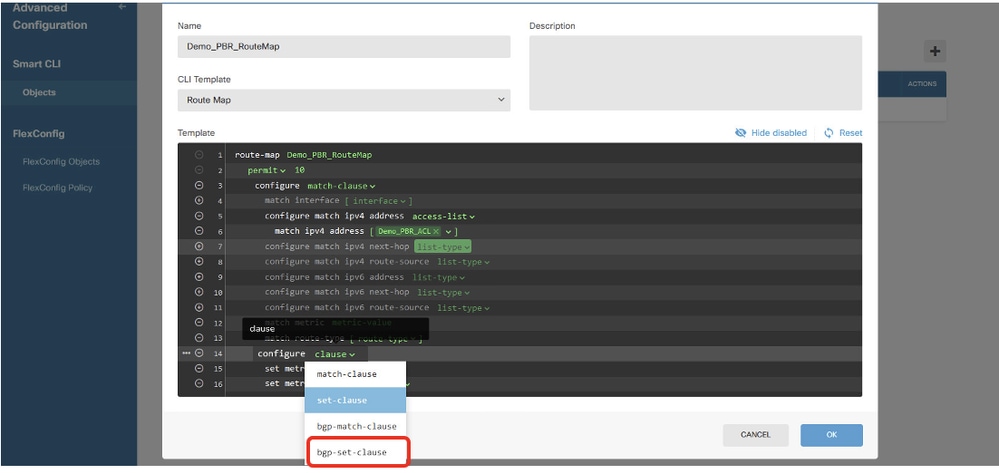The width and height of the screenshot is (999, 473).
Task: Click the minus icon on line 16
Action: coord(199,384)
